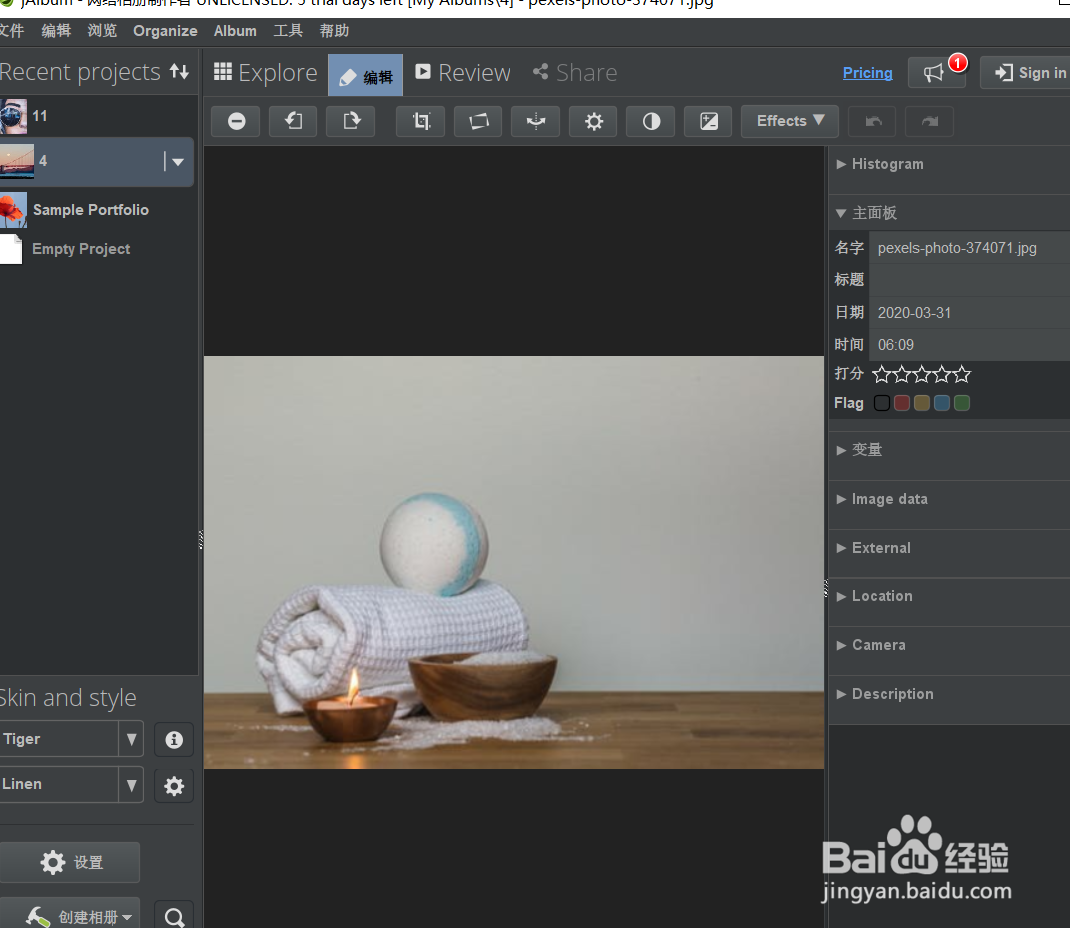Open the 工具 menu
Viewport: 1070px width, 928px height.
point(288,31)
